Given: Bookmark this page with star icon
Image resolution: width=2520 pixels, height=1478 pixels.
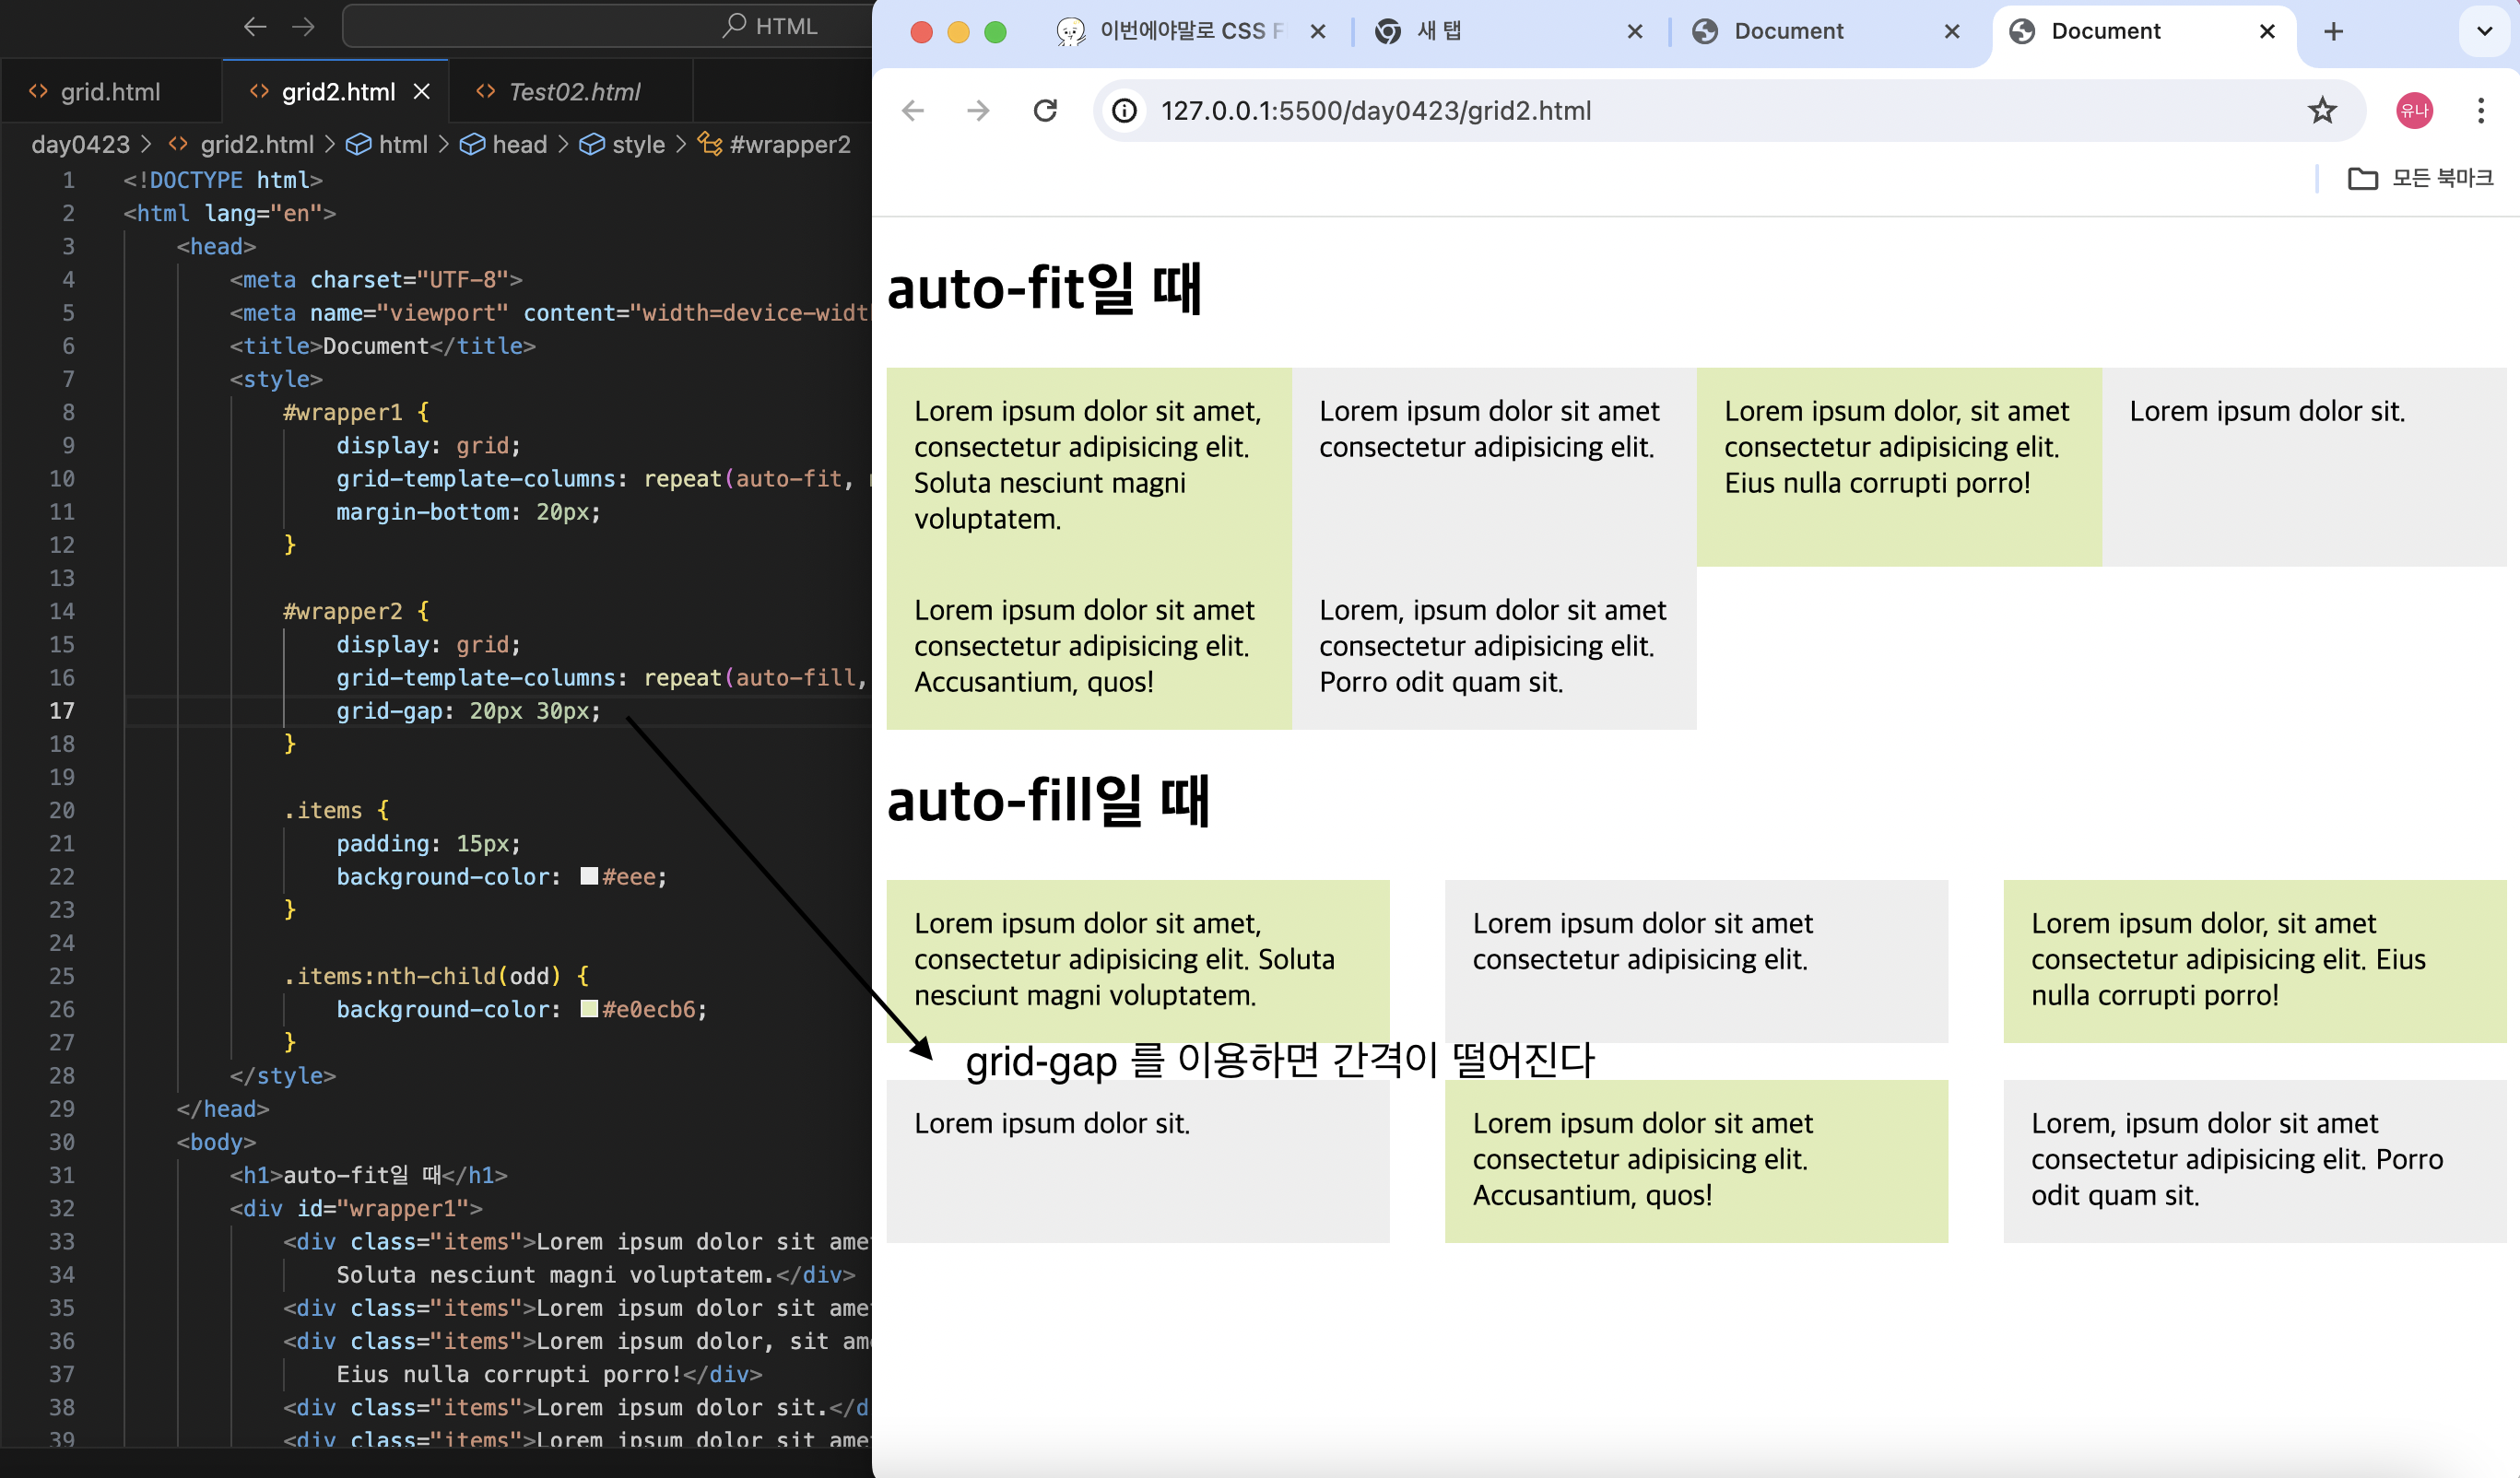Looking at the screenshot, I should tap(2322, 110).
